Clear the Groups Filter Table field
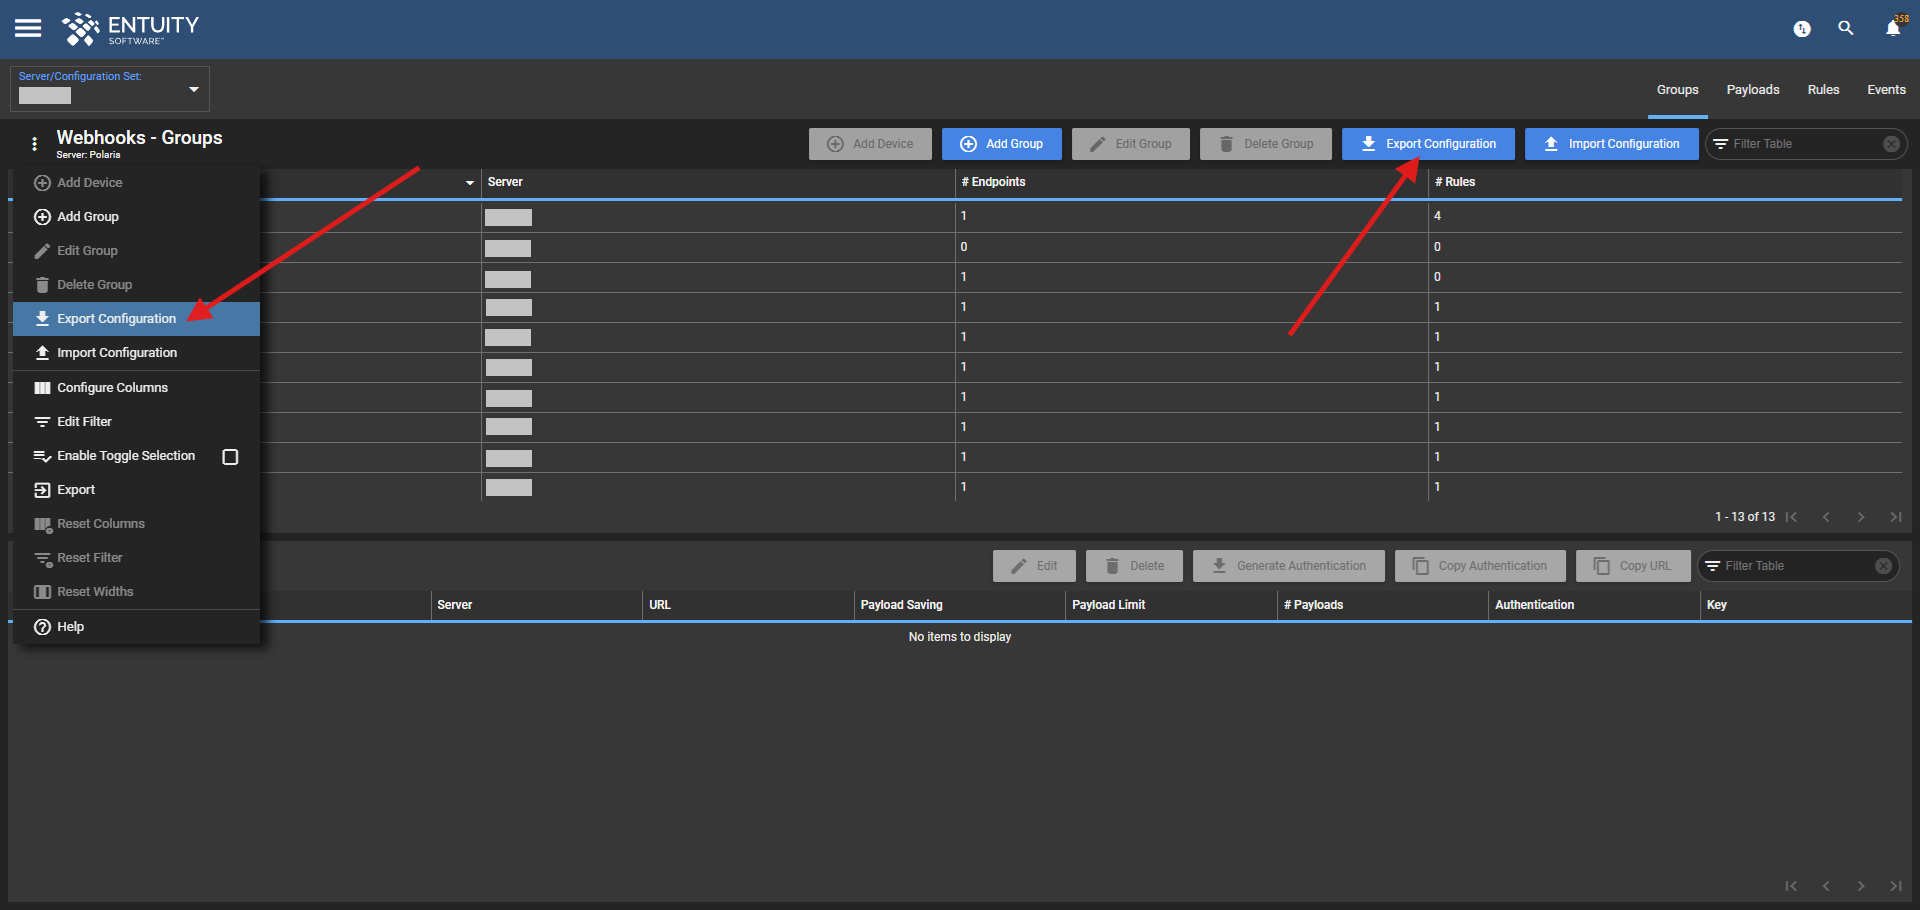The width and height of the screenshot is (1920, 910). pos(1891,144)
